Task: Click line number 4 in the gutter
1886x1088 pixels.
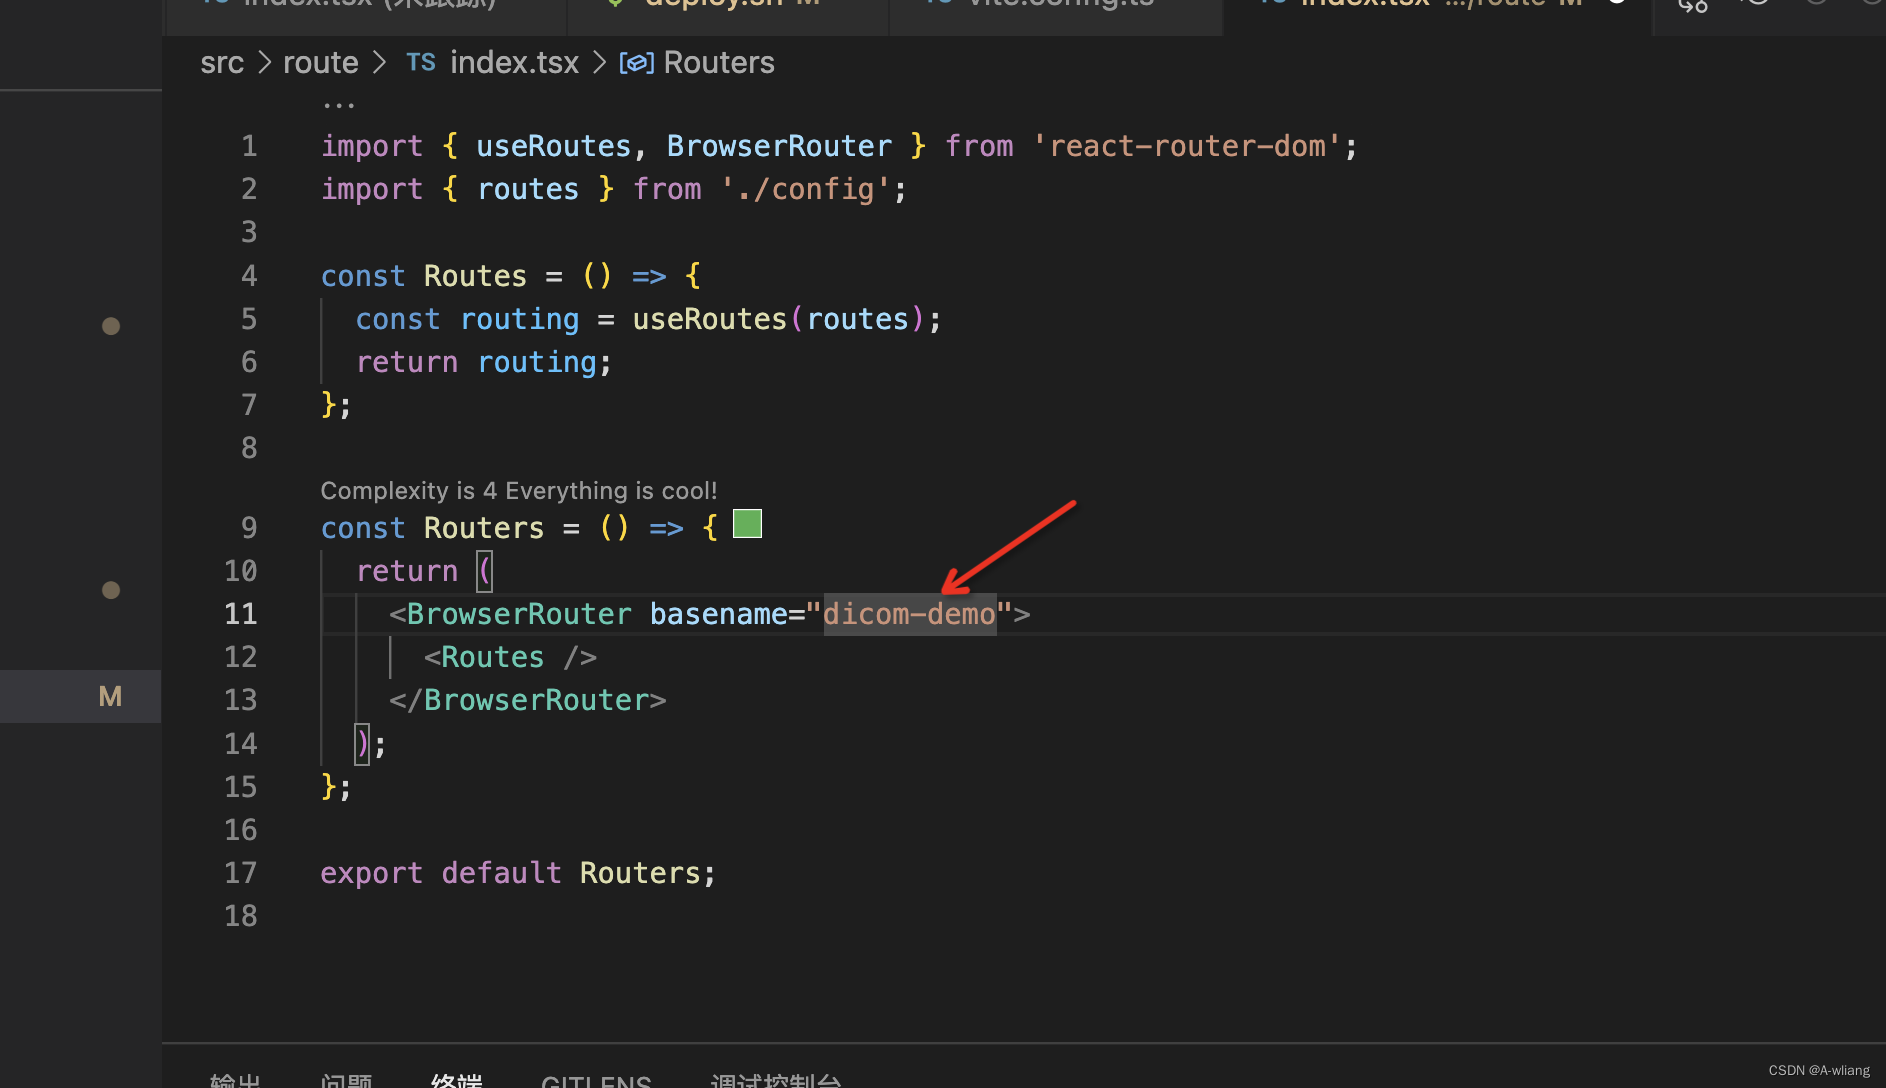Action: (249, 276)
